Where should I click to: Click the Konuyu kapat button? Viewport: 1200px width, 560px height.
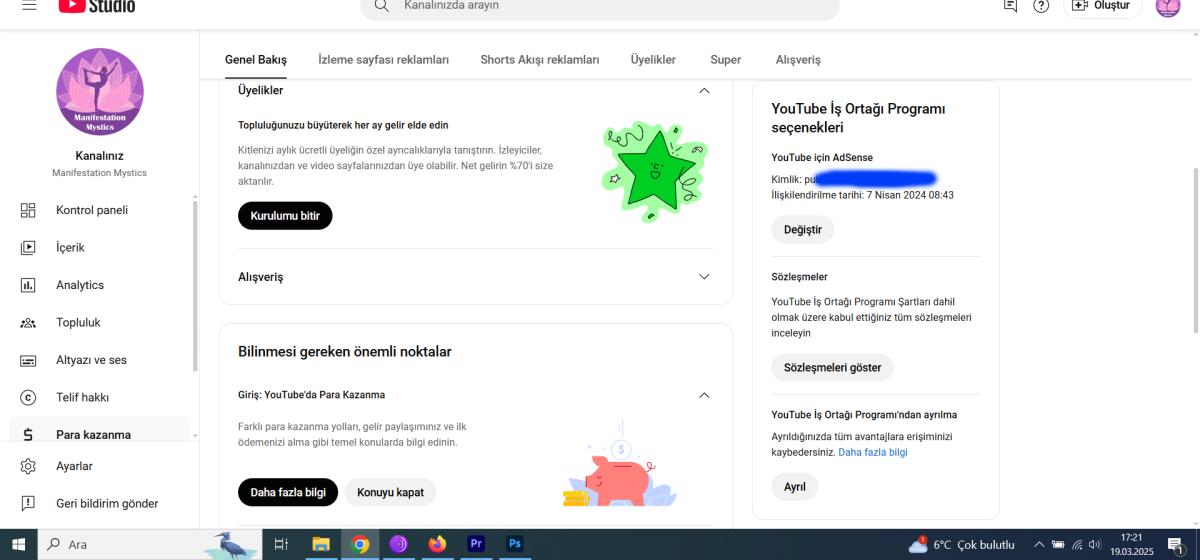(x=391, y=492)
